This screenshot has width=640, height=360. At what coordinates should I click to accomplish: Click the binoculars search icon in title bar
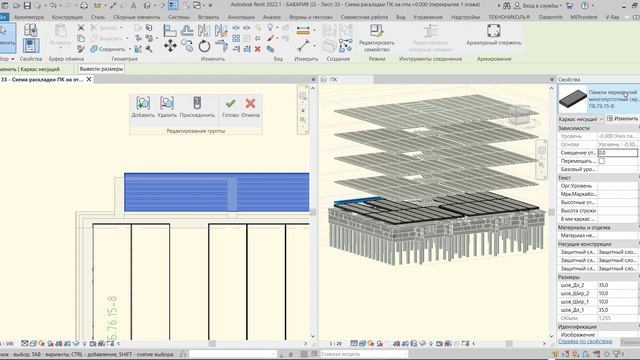pos(507,6)
